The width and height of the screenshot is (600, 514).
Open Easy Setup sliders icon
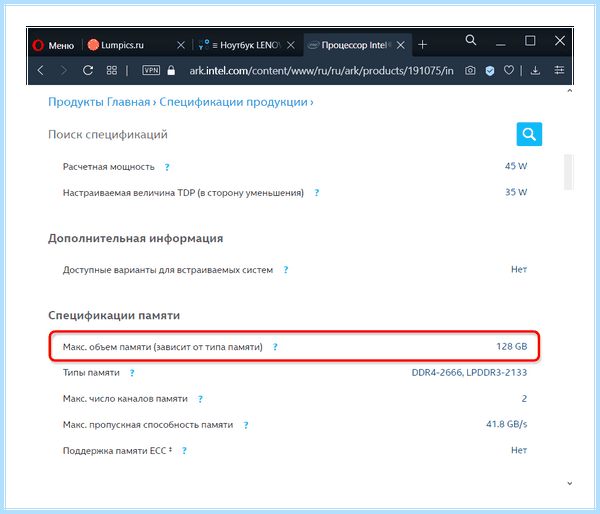click(x=559, y=70)
